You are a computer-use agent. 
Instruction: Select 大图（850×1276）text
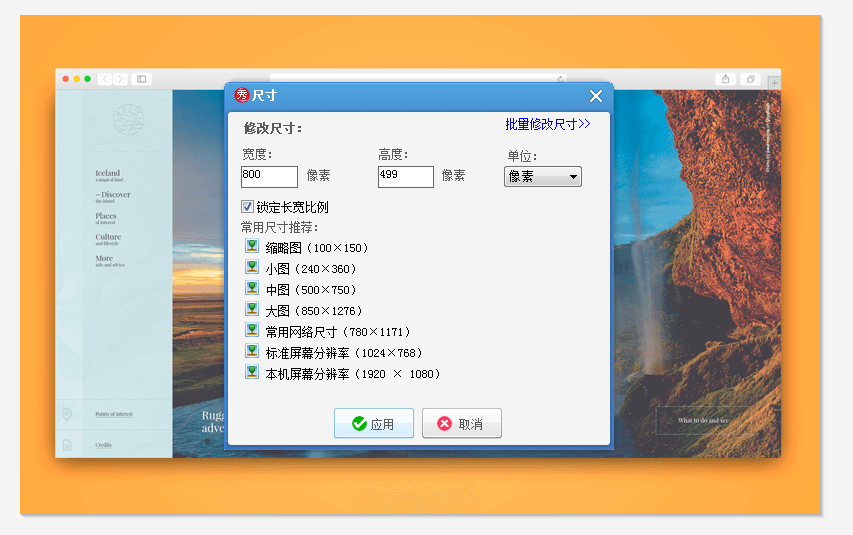pos(314,311)
